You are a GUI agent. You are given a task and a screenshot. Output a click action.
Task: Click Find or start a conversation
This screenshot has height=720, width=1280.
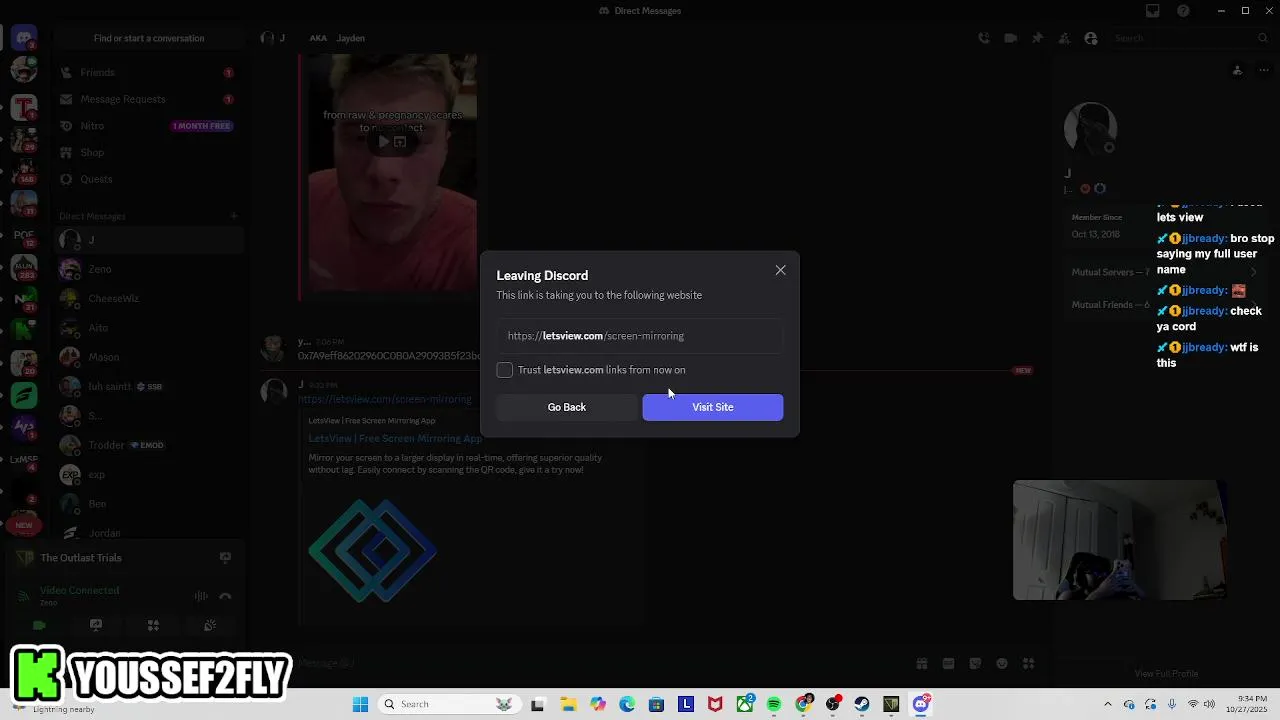click(x=149, y=38)
